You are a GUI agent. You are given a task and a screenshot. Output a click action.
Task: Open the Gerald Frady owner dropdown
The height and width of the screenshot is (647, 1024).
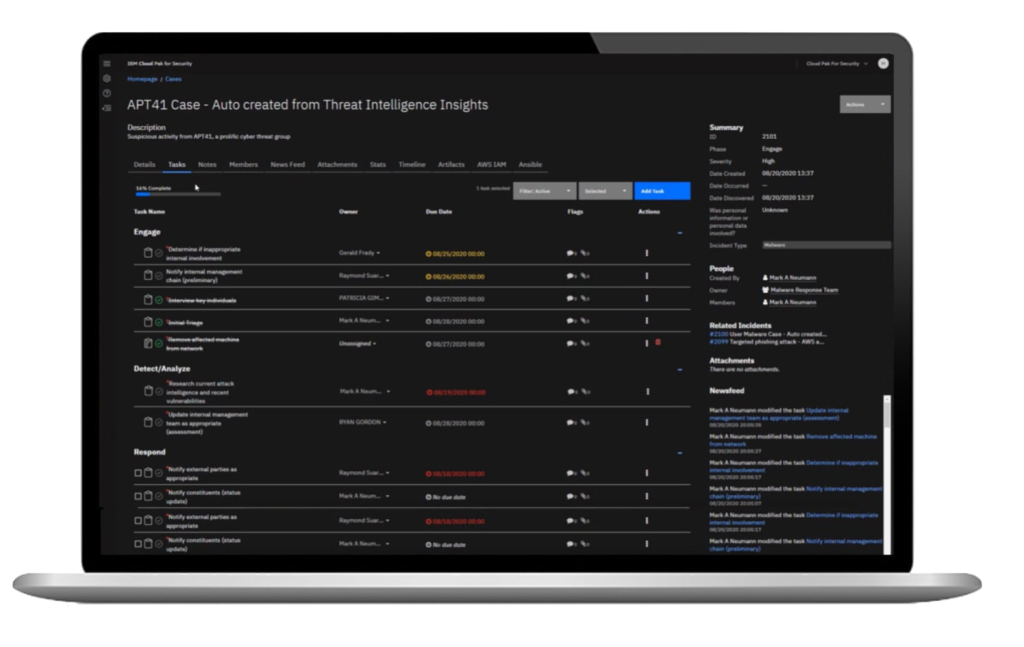point(359,253)
